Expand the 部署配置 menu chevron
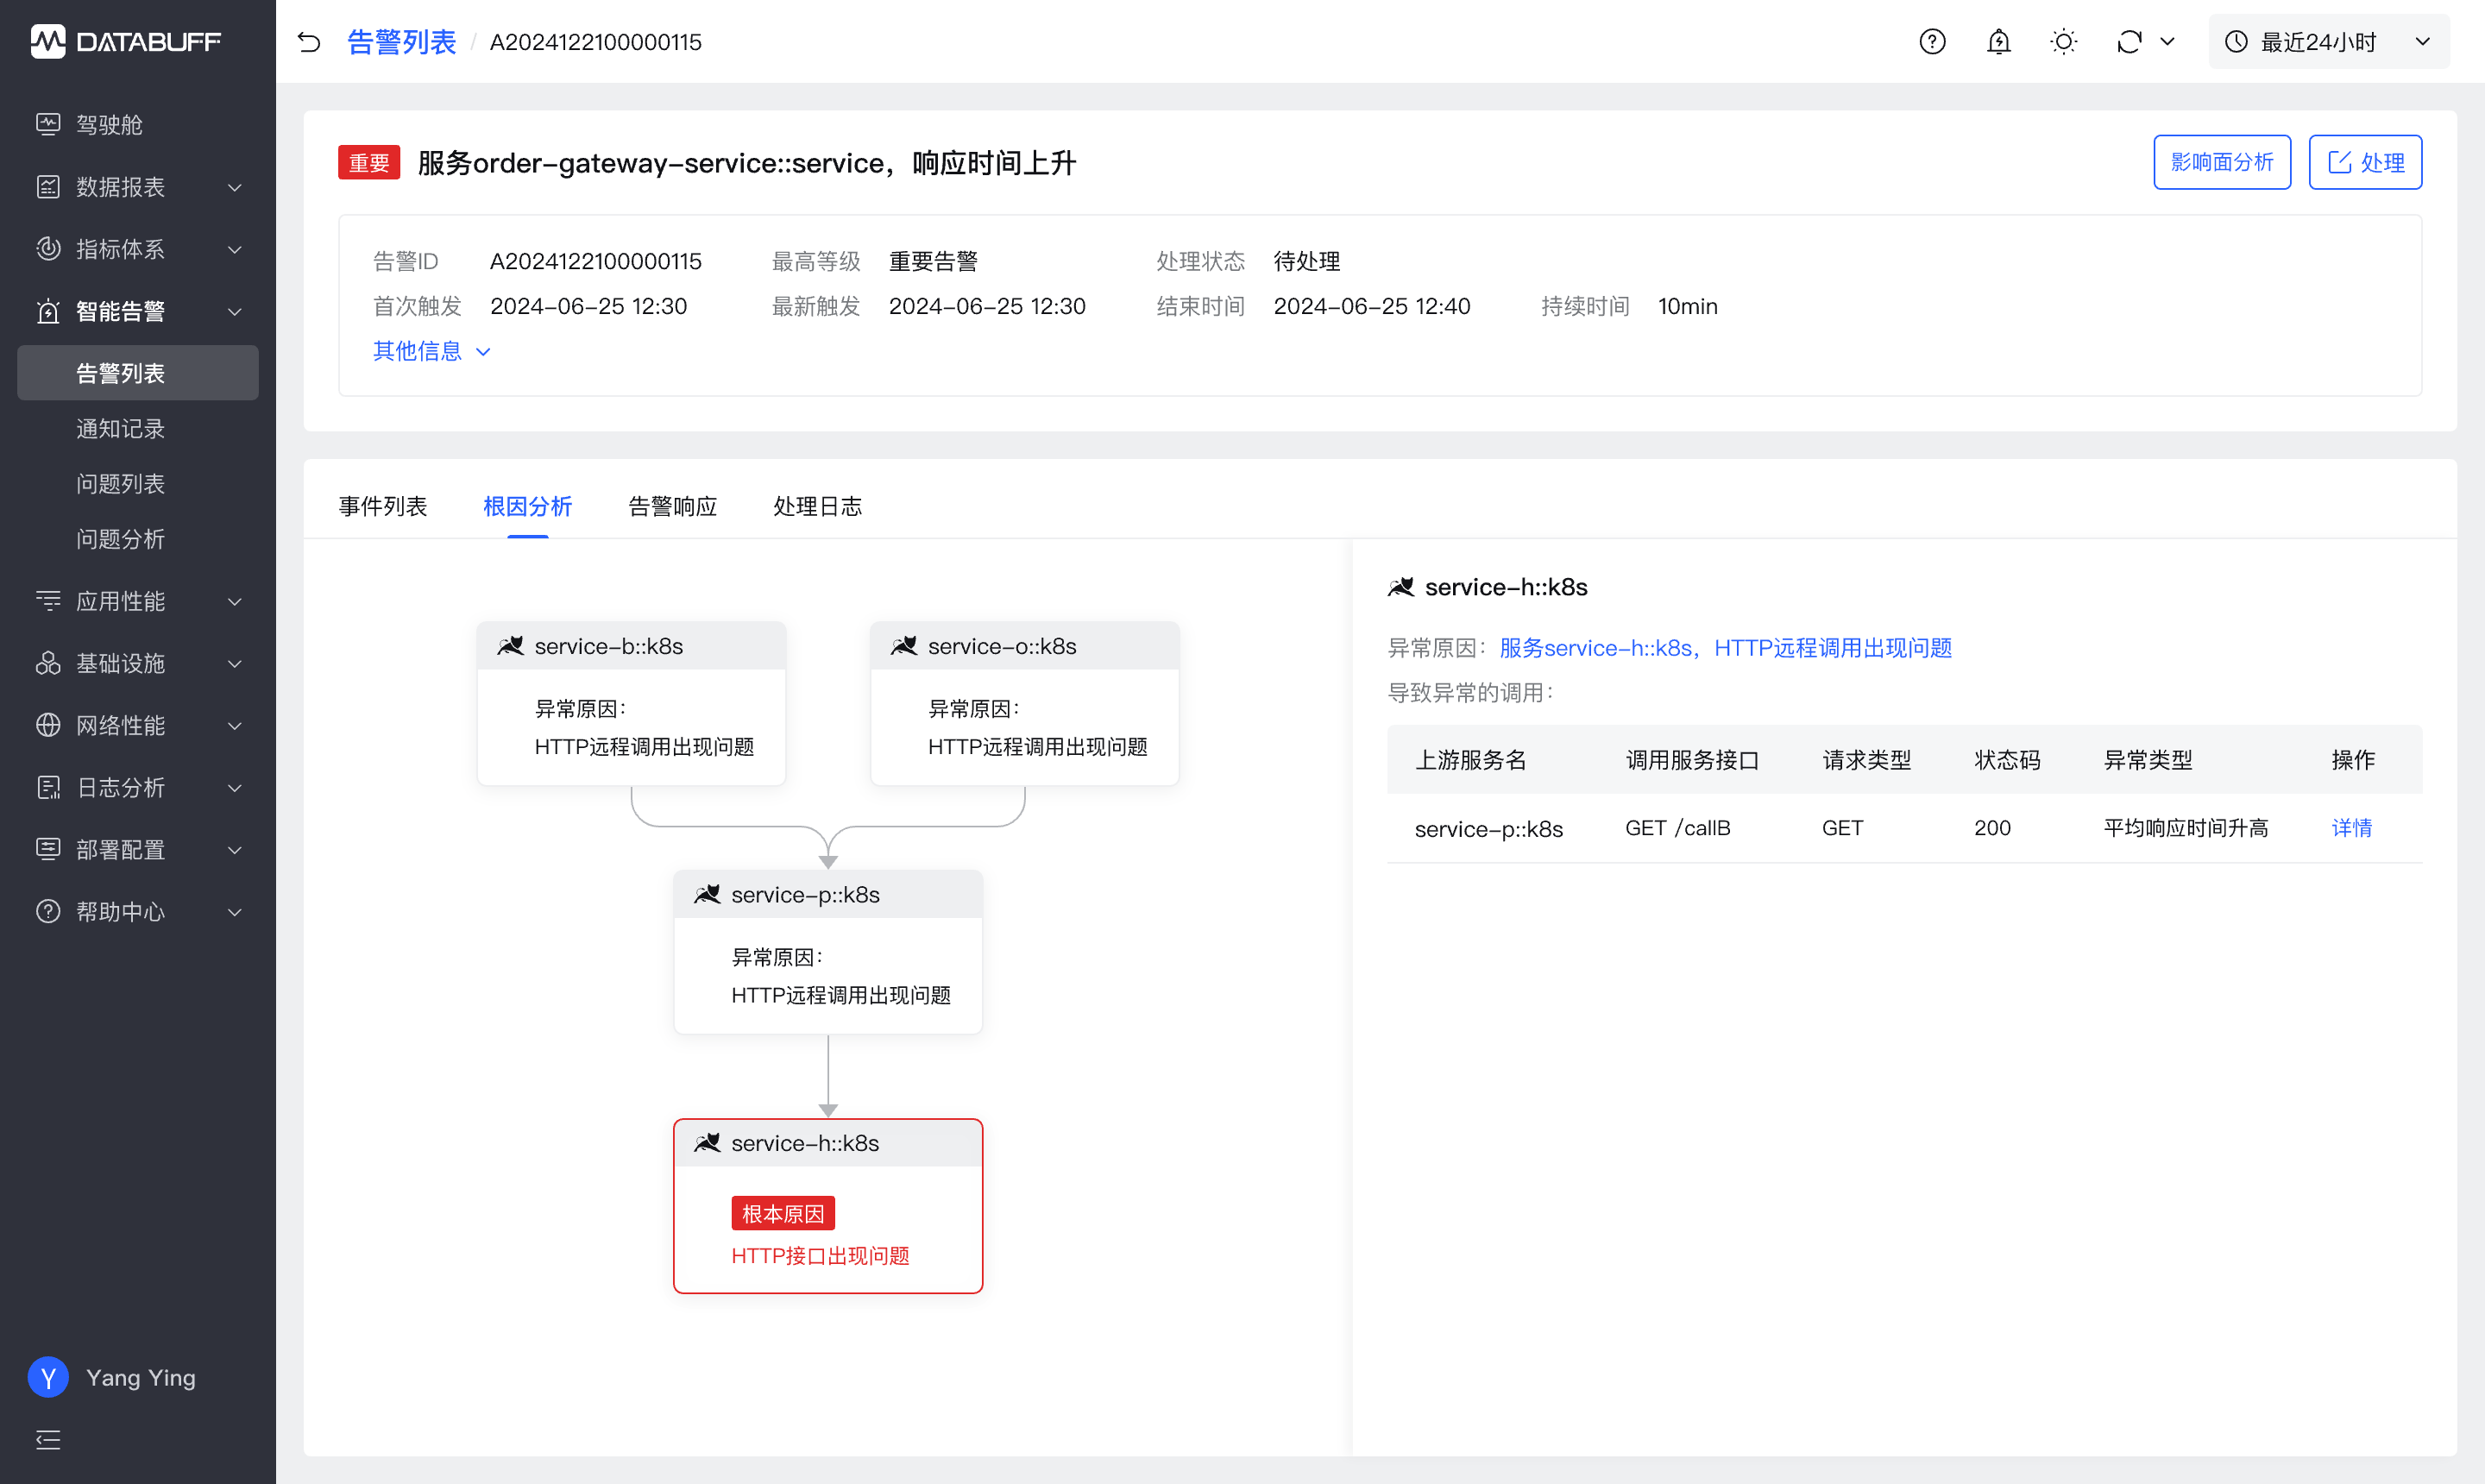The image size is (2485, 1484). coord(235,849)
